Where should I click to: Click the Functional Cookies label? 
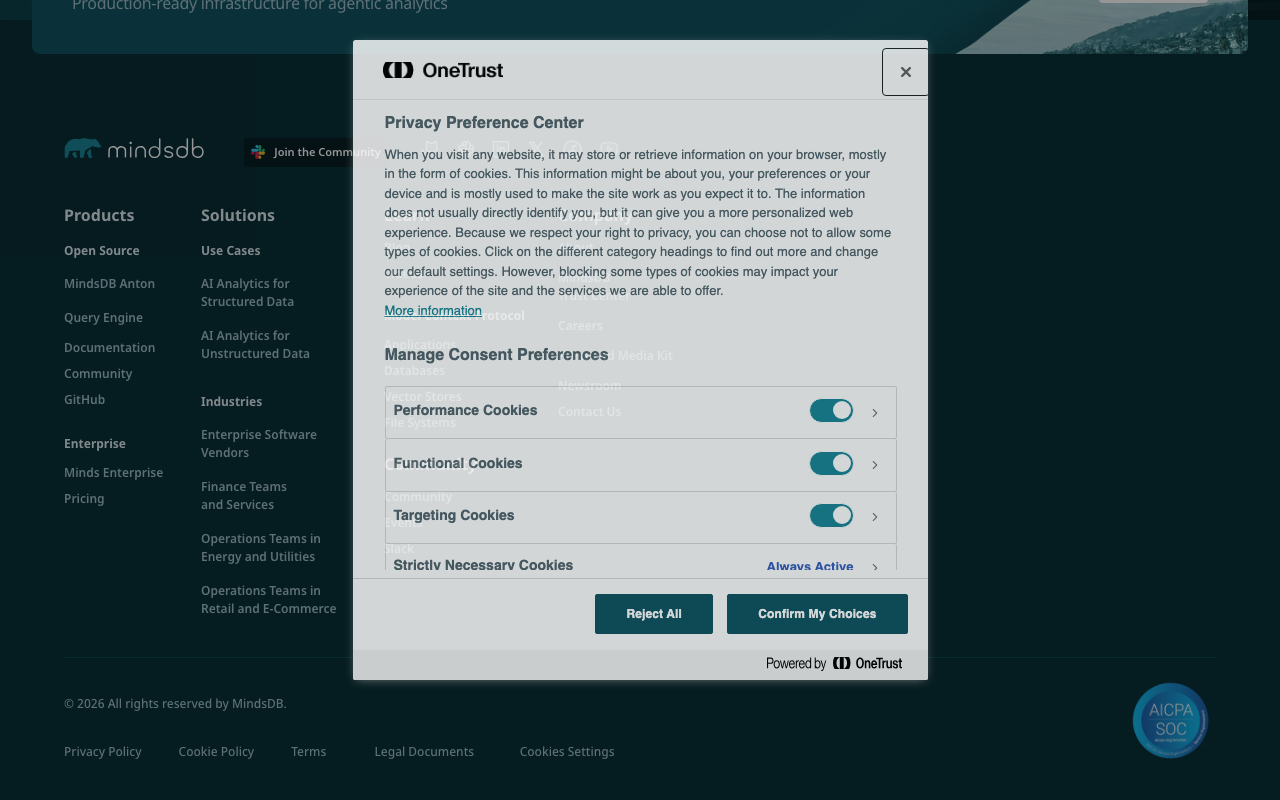pyautogui.click(x=458, y=463)
